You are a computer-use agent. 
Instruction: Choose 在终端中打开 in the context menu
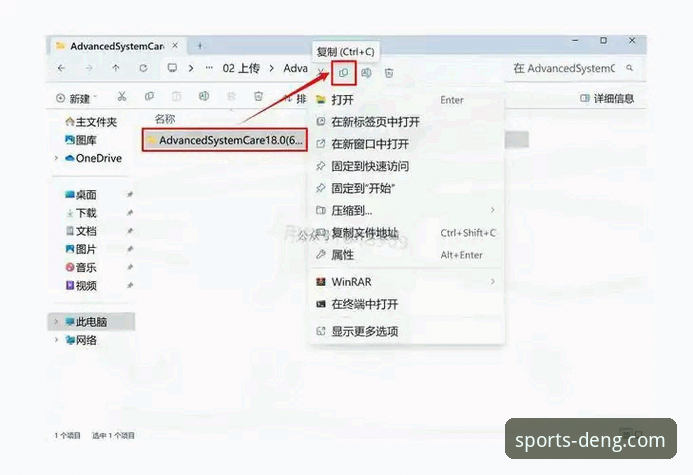(x=407, y=304)
